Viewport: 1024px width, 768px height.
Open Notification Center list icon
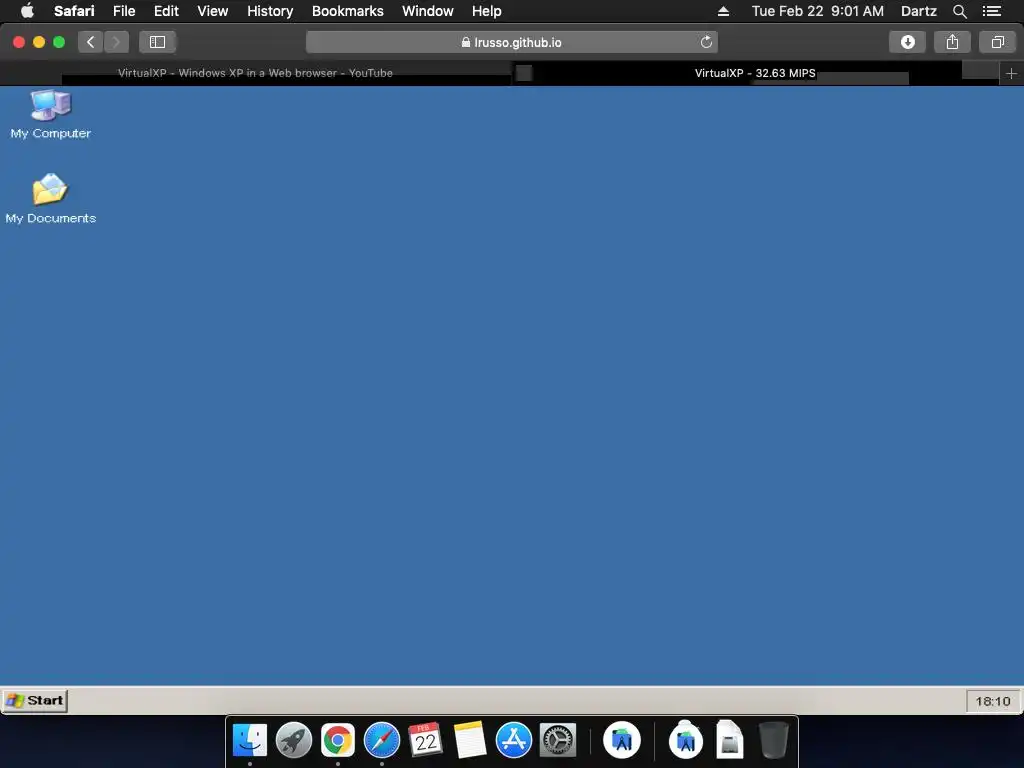point(991,11)
